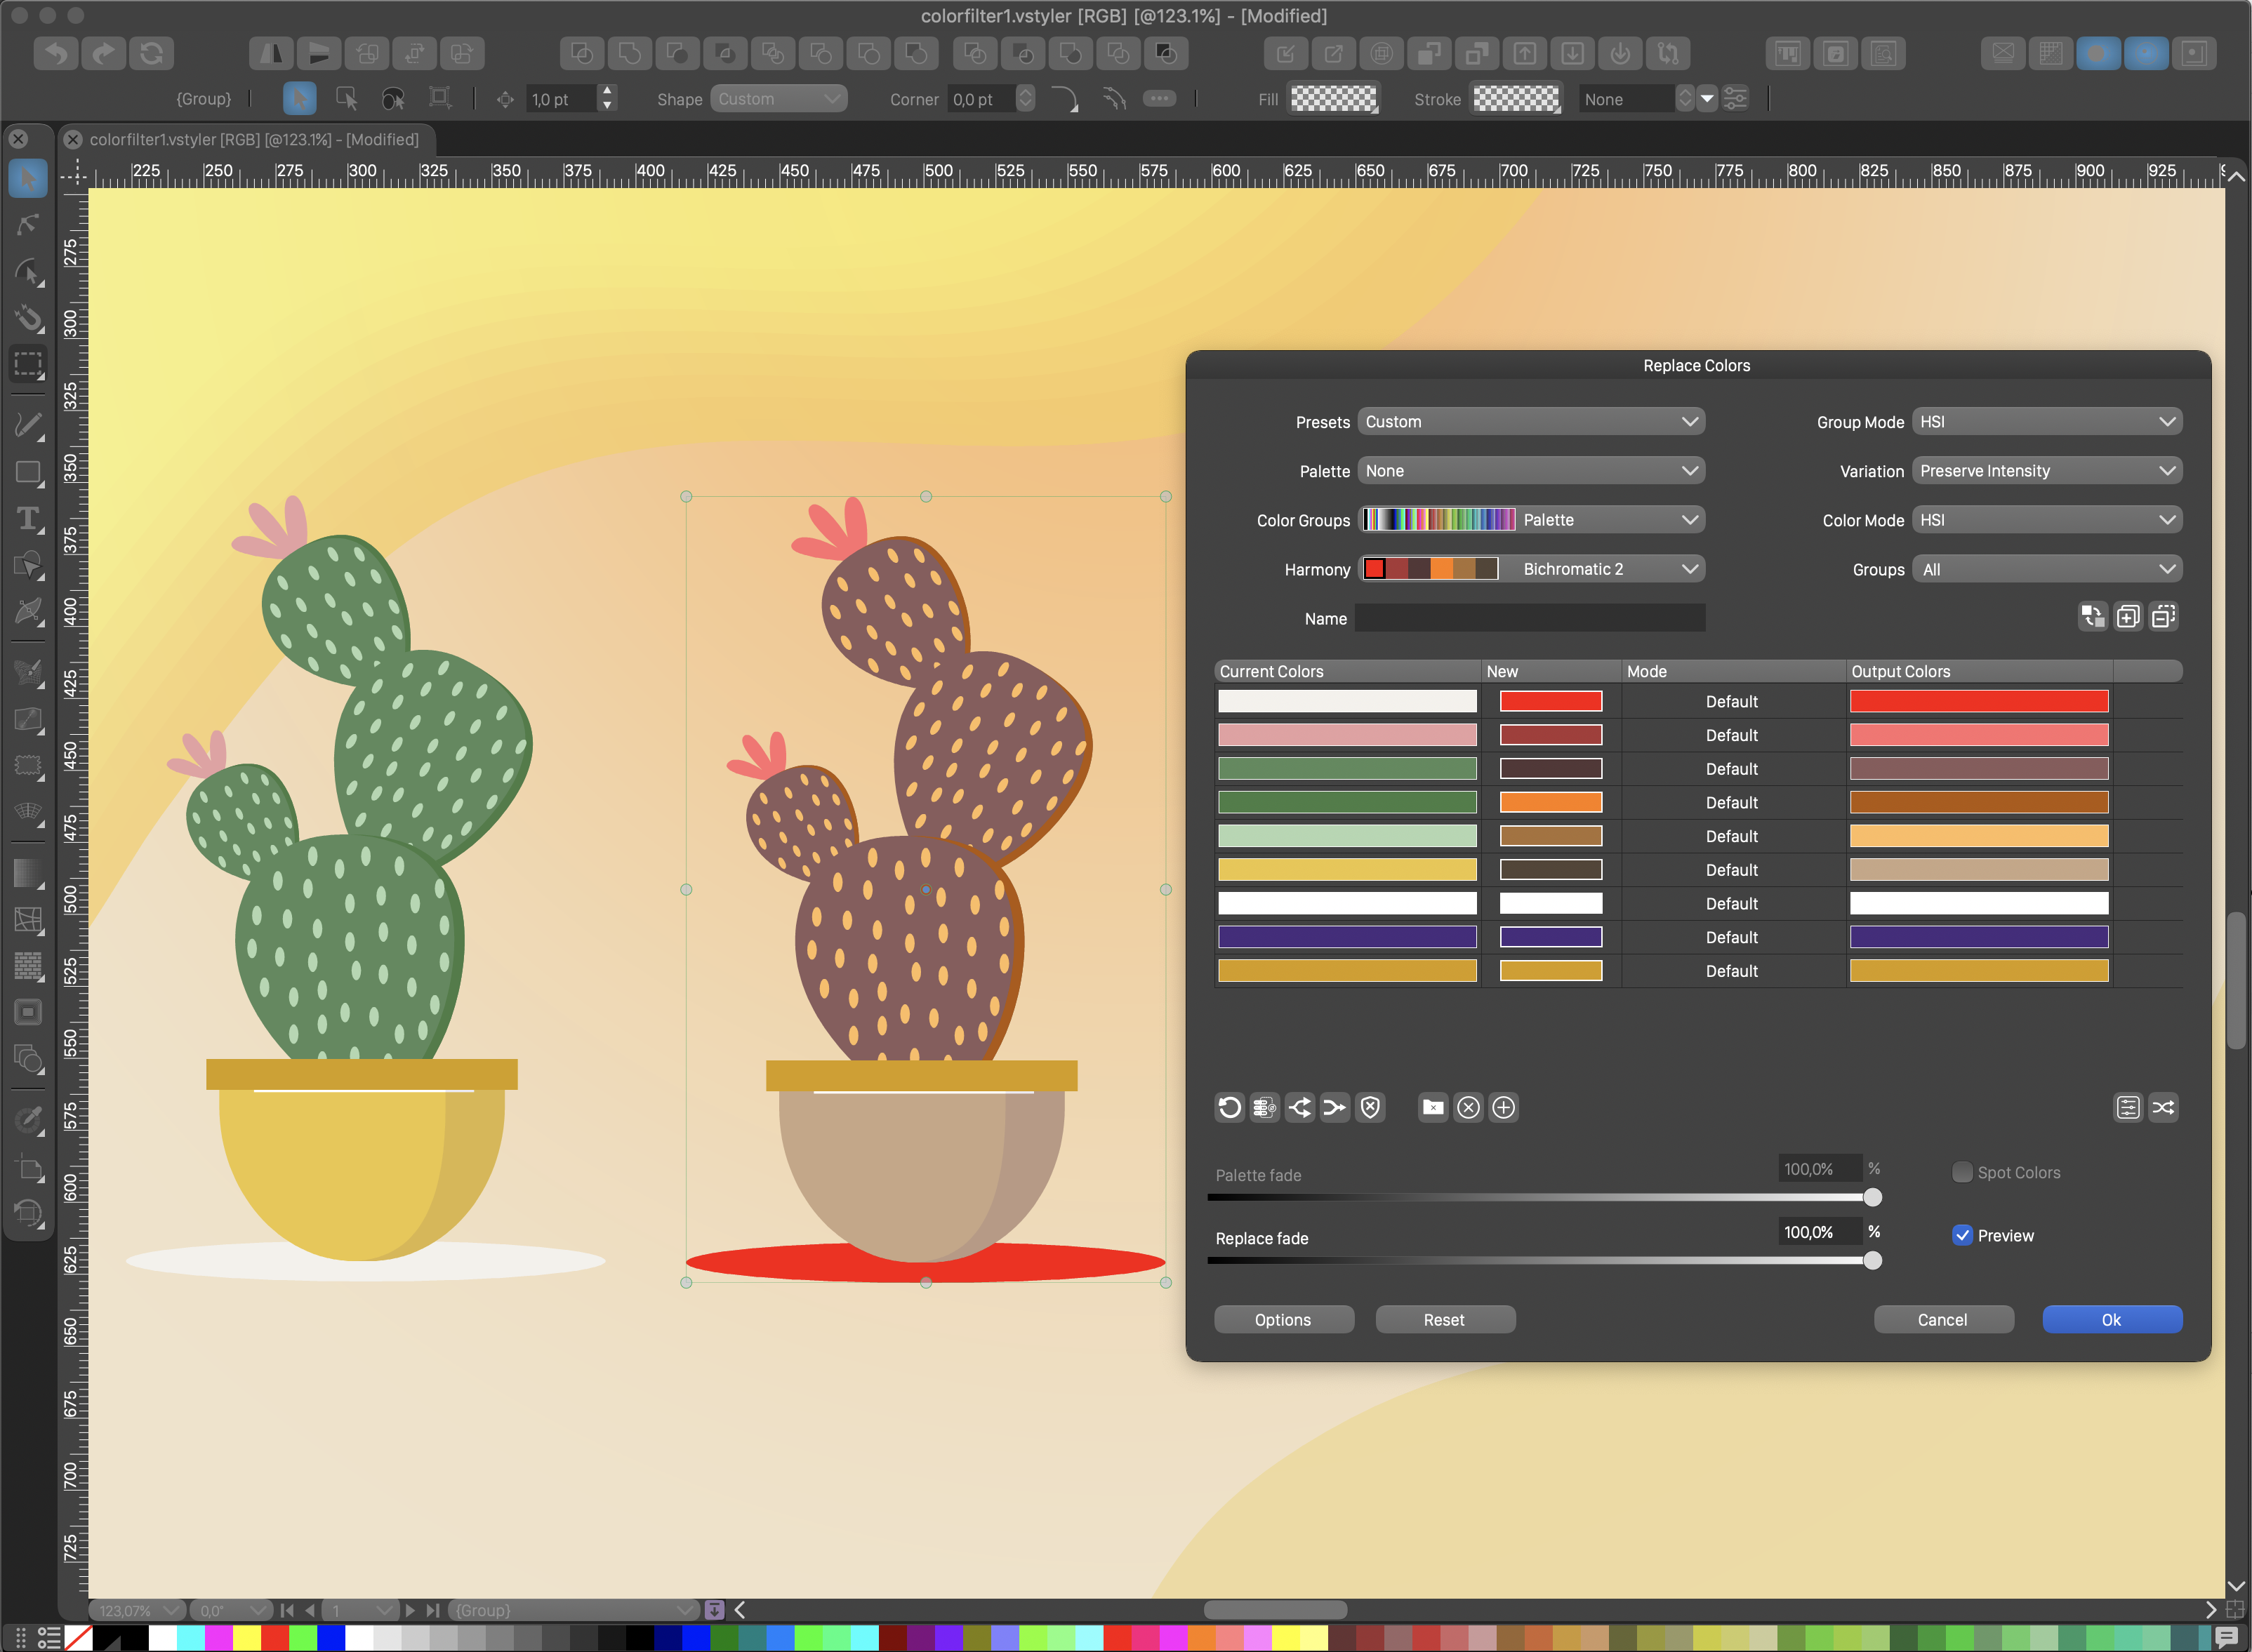Click the Name input field
2252x1652 pixels.
[1529, 618]
